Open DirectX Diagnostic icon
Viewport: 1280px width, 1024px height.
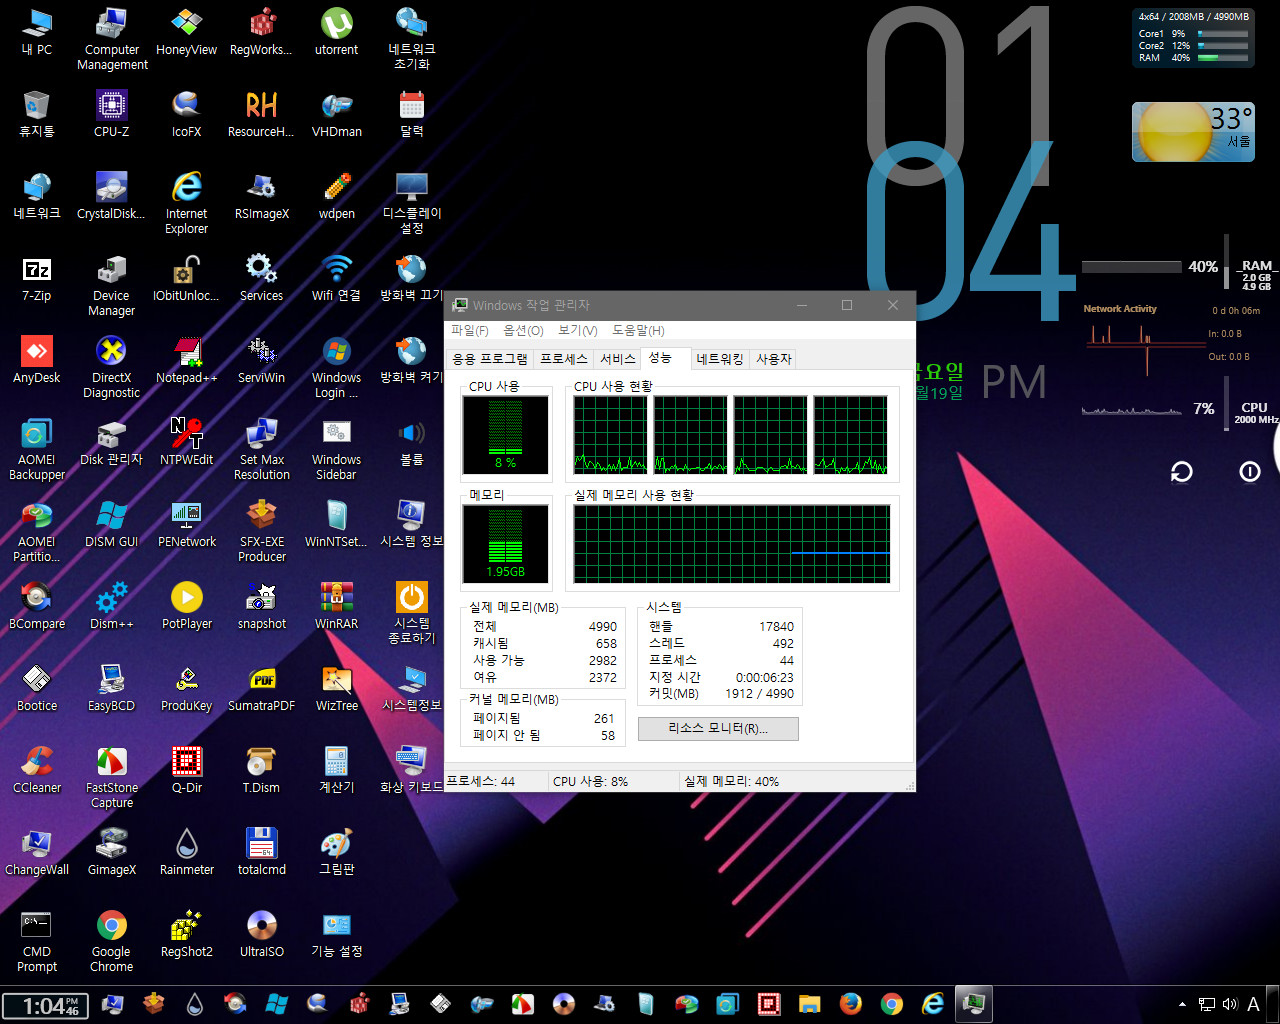coord(111,367)
